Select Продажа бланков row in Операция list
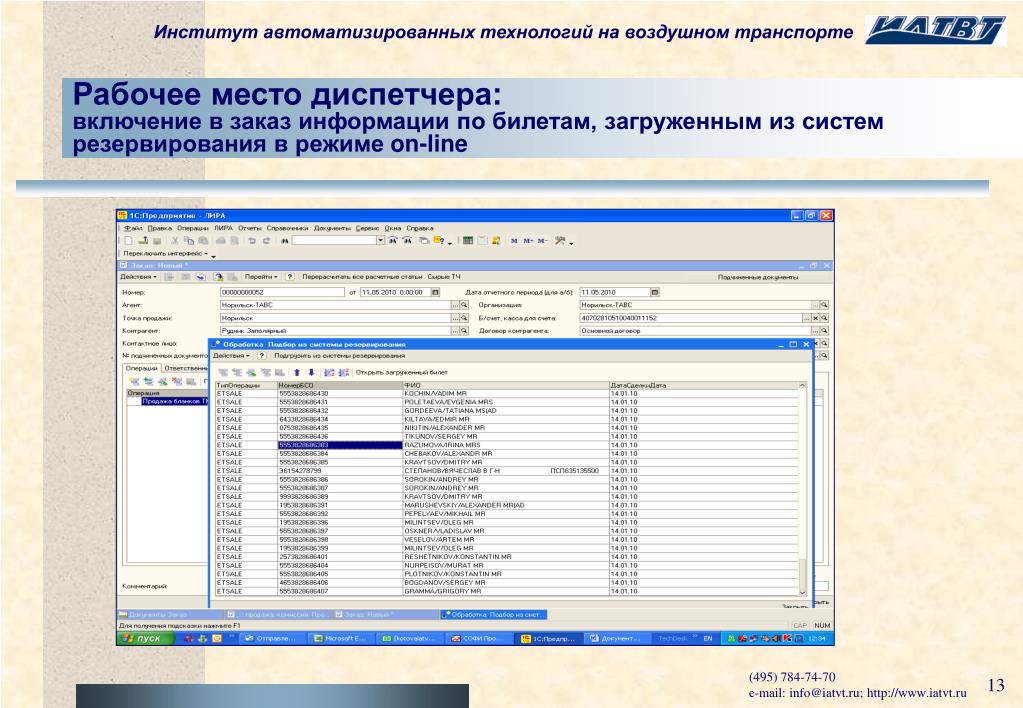Image resolution: width=1023 pixels, height=708 pixels. [x=174, y=401]
